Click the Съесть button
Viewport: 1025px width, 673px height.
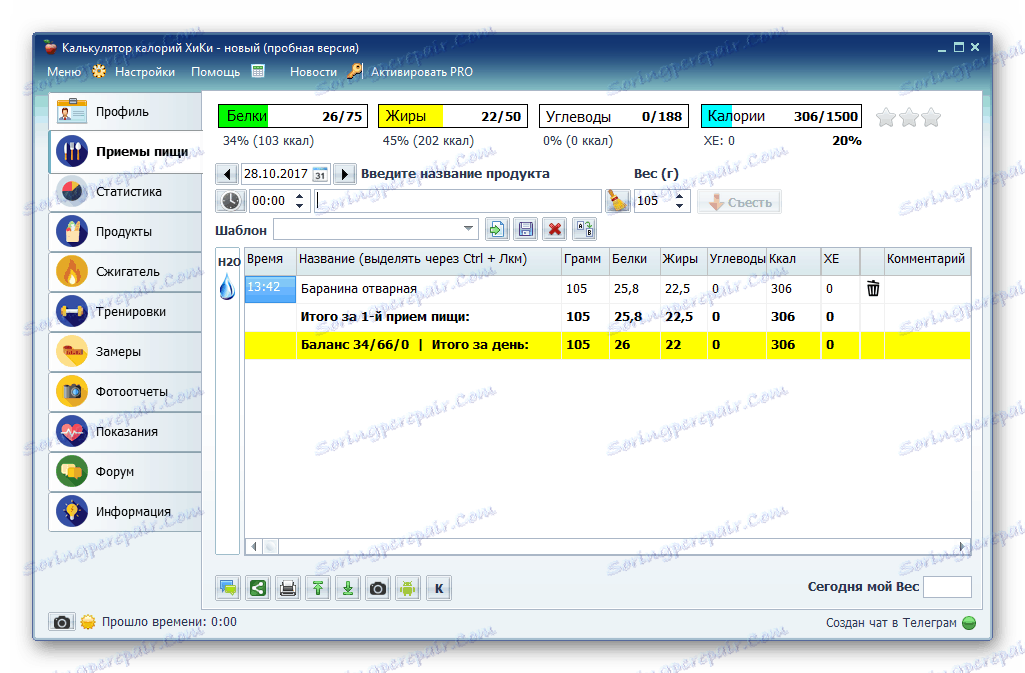pyautogui.click(x=739, y=202)
